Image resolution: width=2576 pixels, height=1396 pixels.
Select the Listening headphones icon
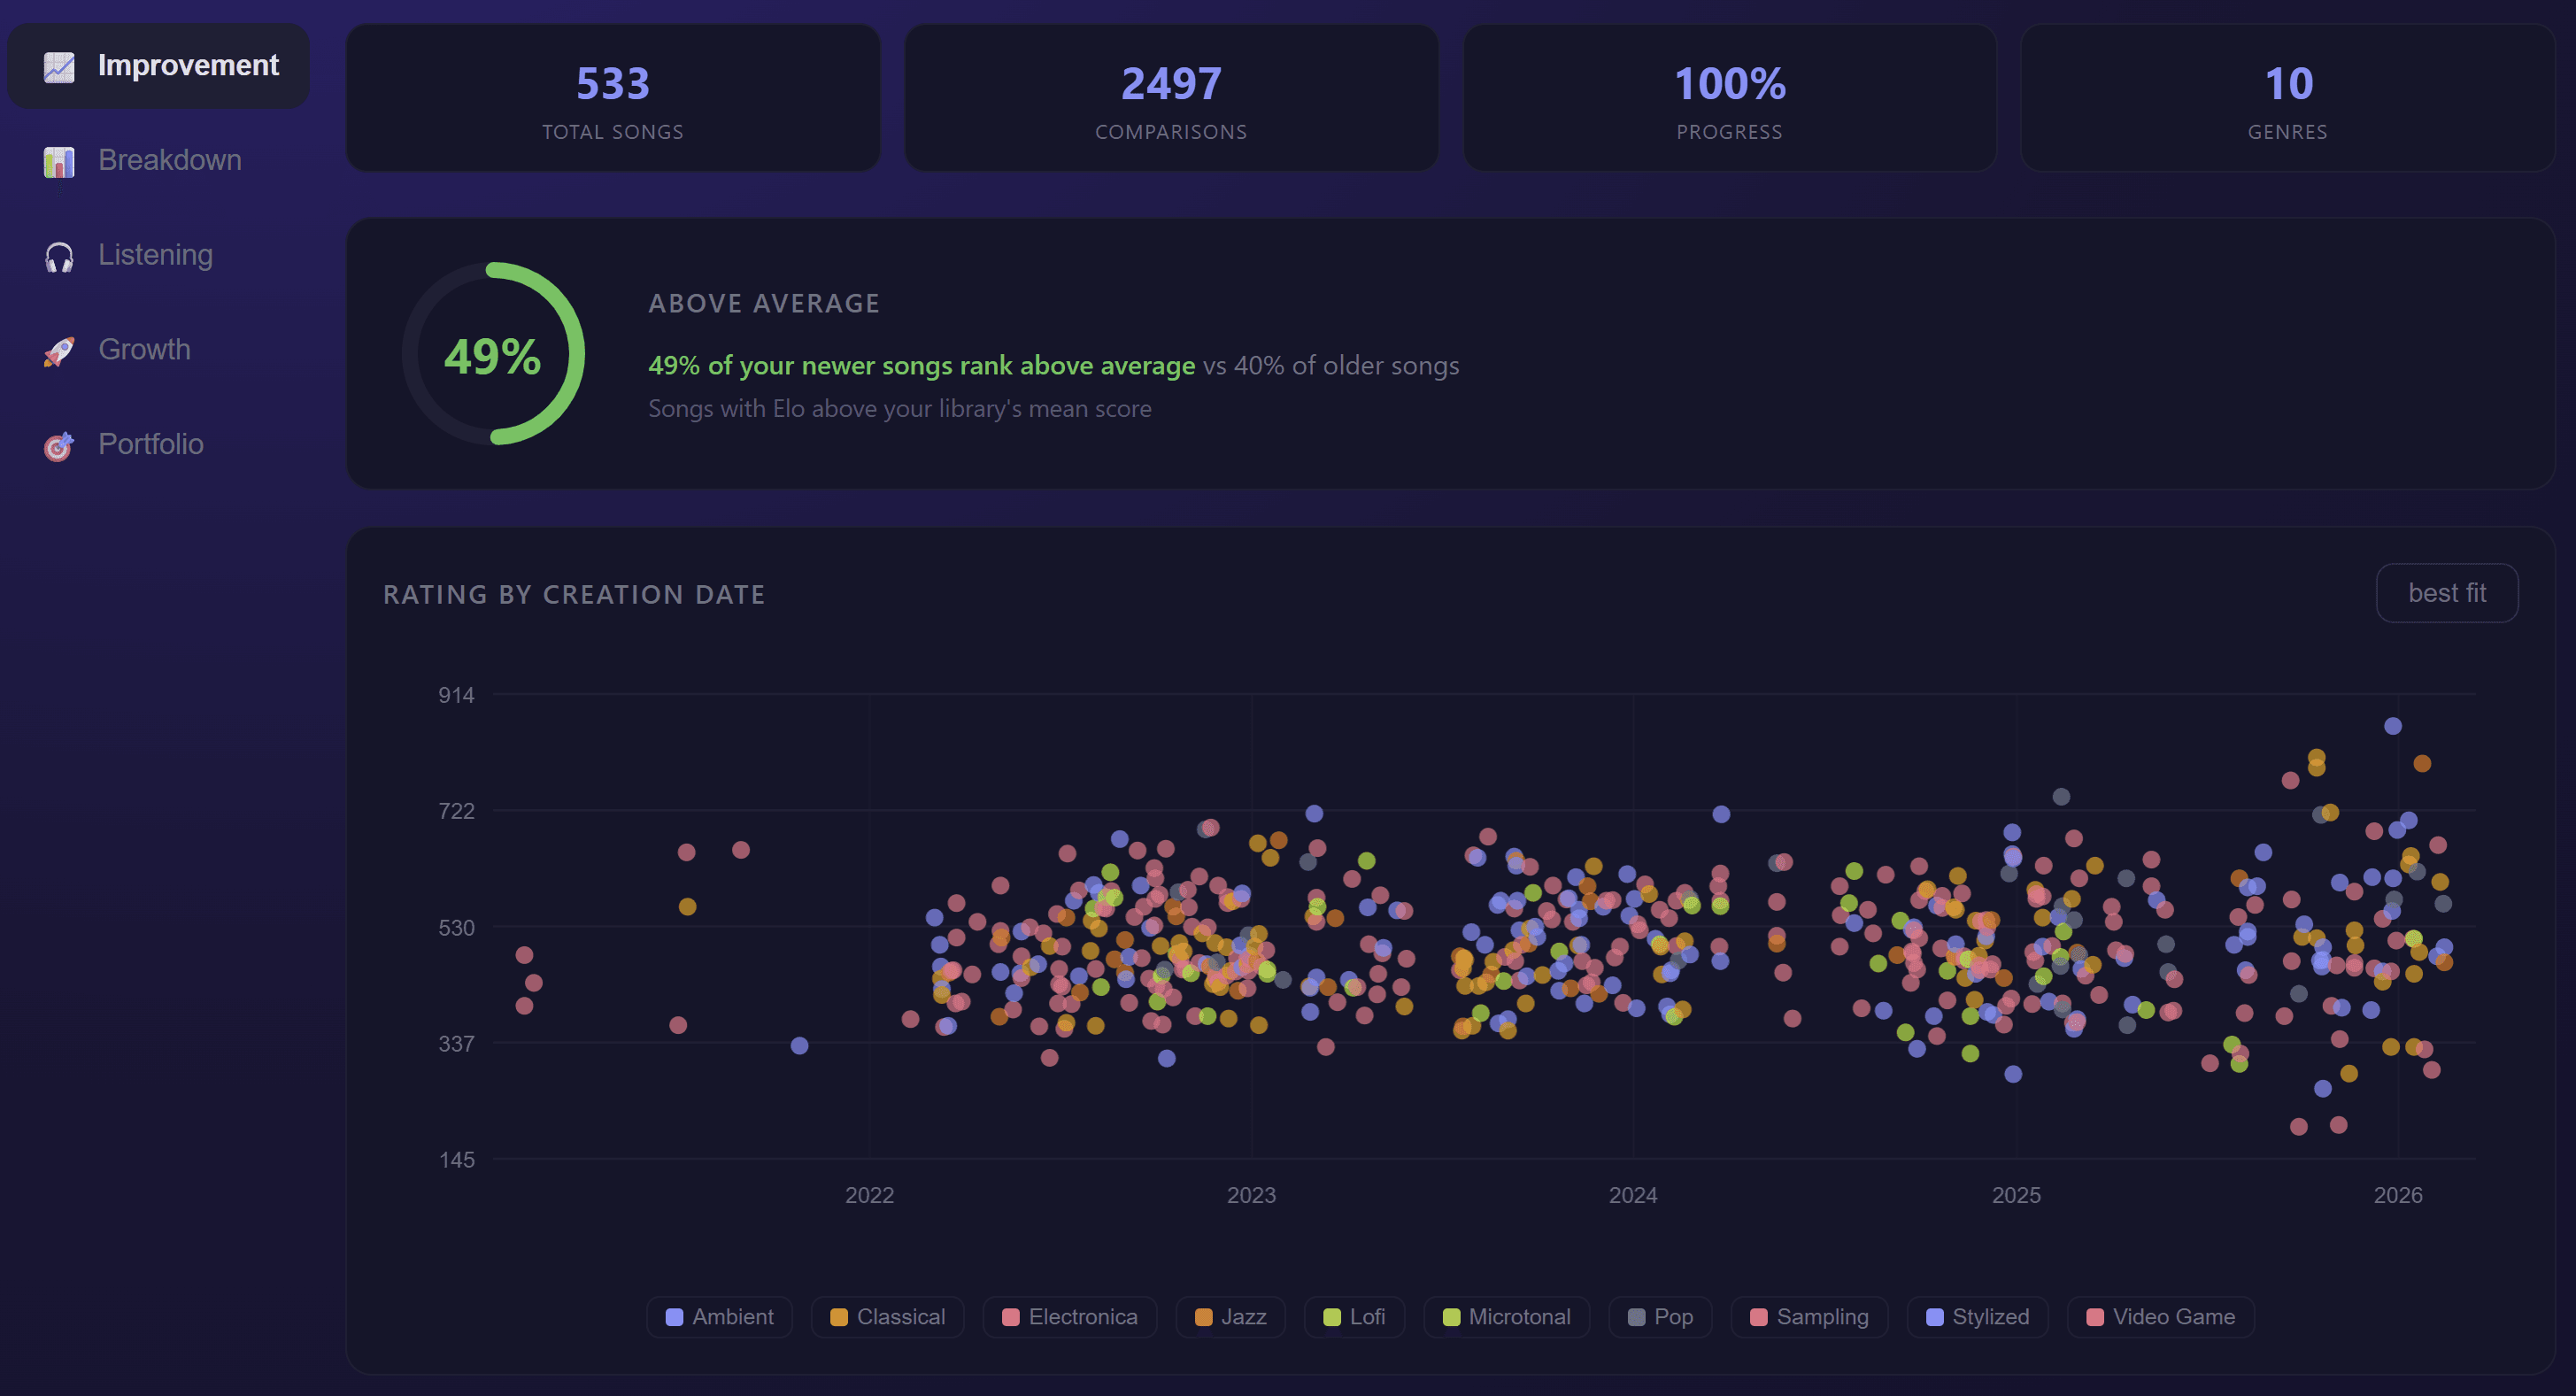(x=58, y=255)
